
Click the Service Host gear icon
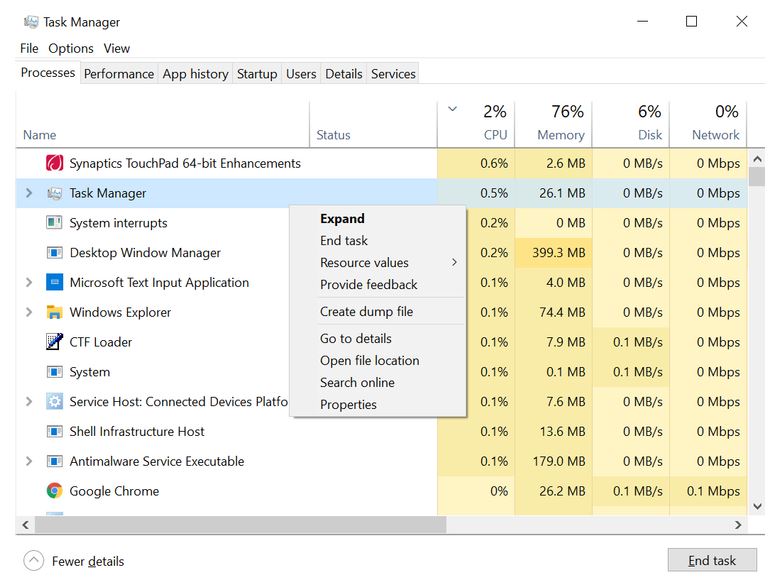point(54,401)
